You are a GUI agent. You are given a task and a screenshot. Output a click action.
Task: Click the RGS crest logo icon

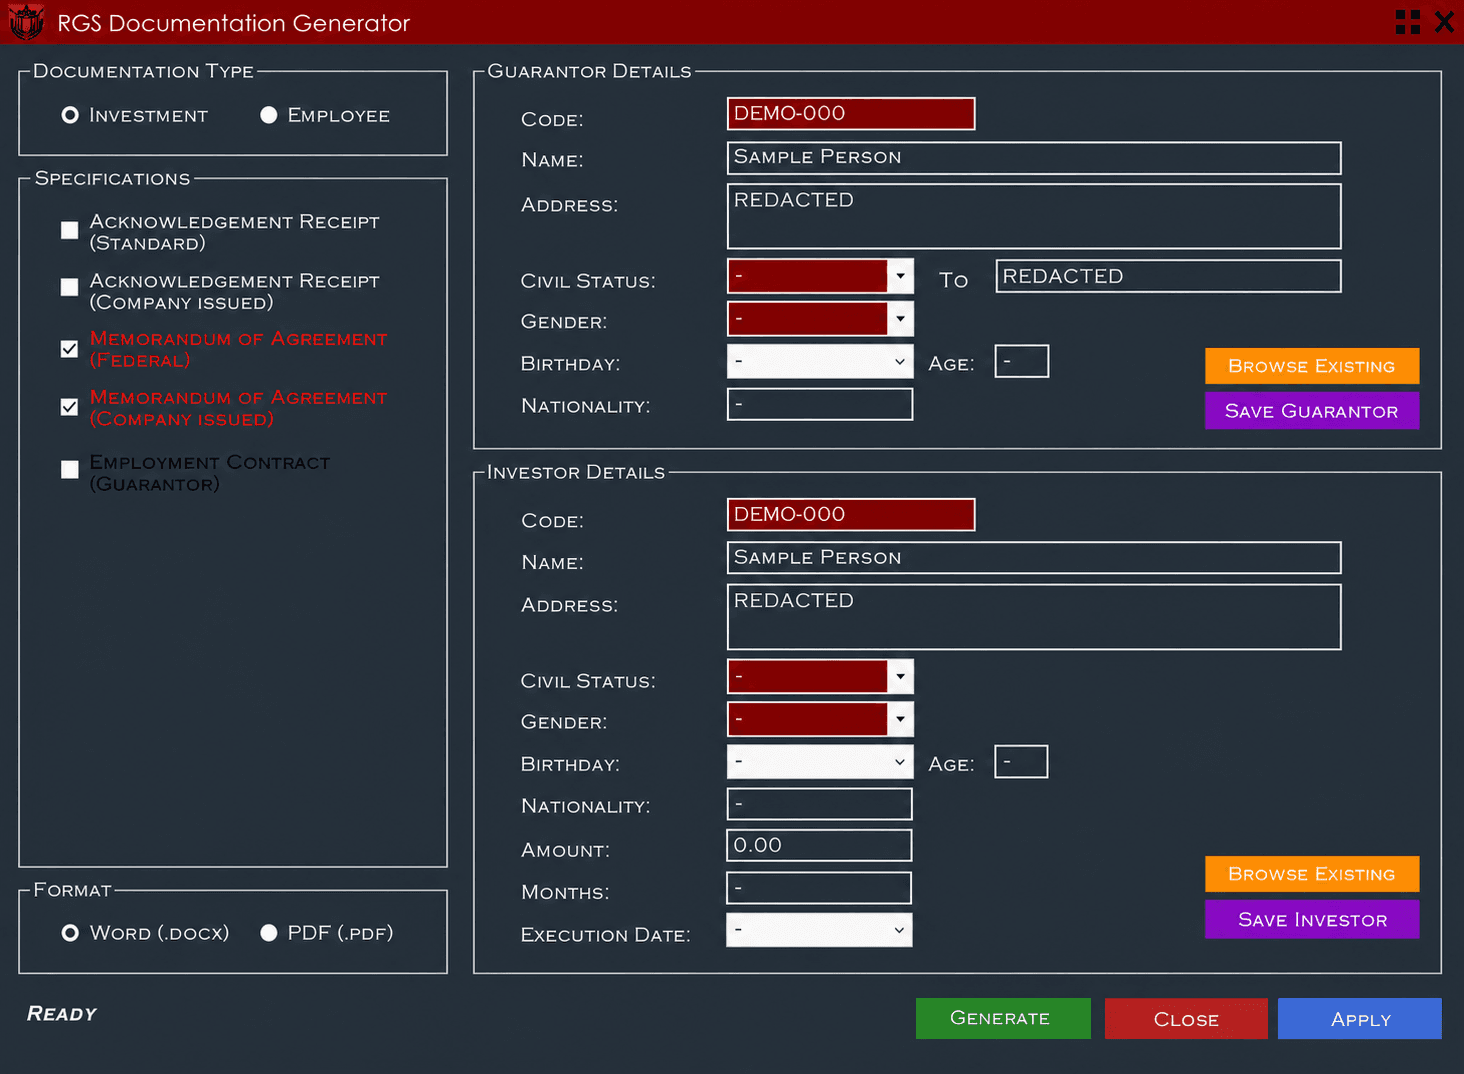pyautogui.click(x=26, y=21)
